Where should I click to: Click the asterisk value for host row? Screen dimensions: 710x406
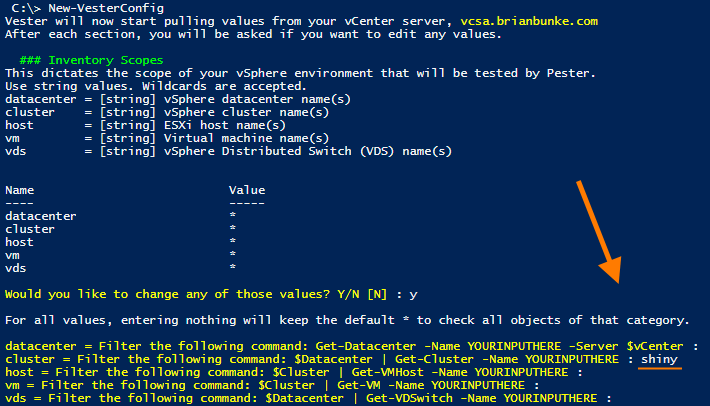232,242
